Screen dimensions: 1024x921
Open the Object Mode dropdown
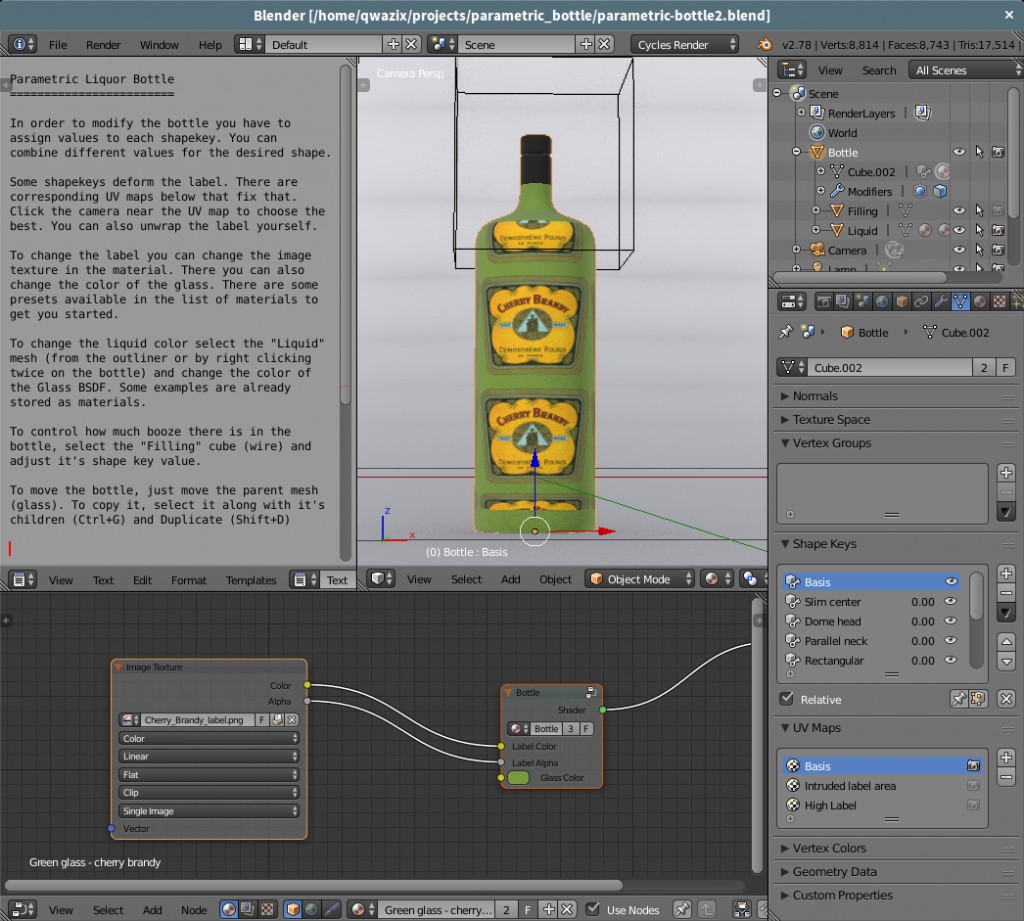(x=638, y=578)
